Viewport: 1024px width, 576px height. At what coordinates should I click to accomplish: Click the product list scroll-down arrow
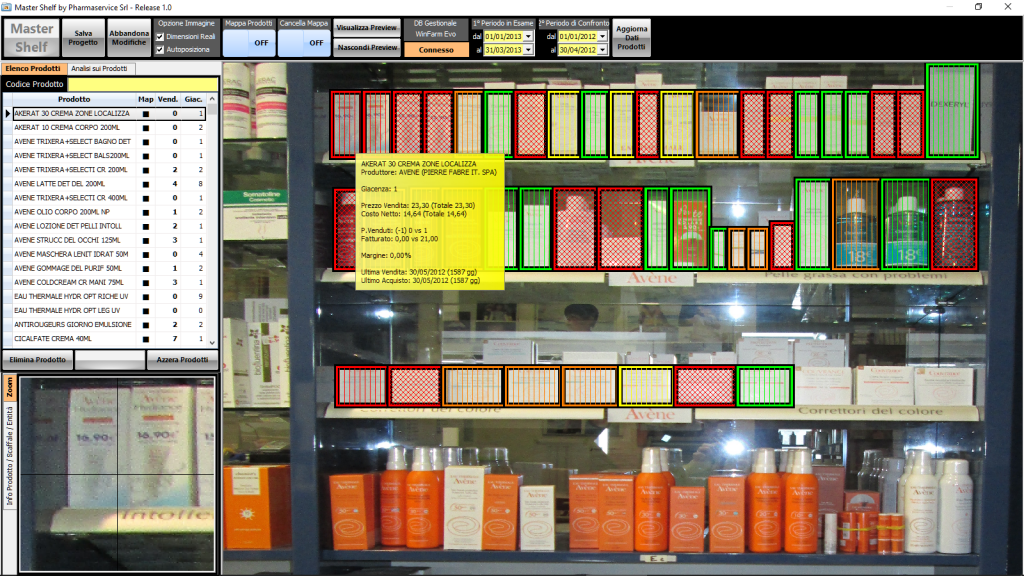pos(212,342)
